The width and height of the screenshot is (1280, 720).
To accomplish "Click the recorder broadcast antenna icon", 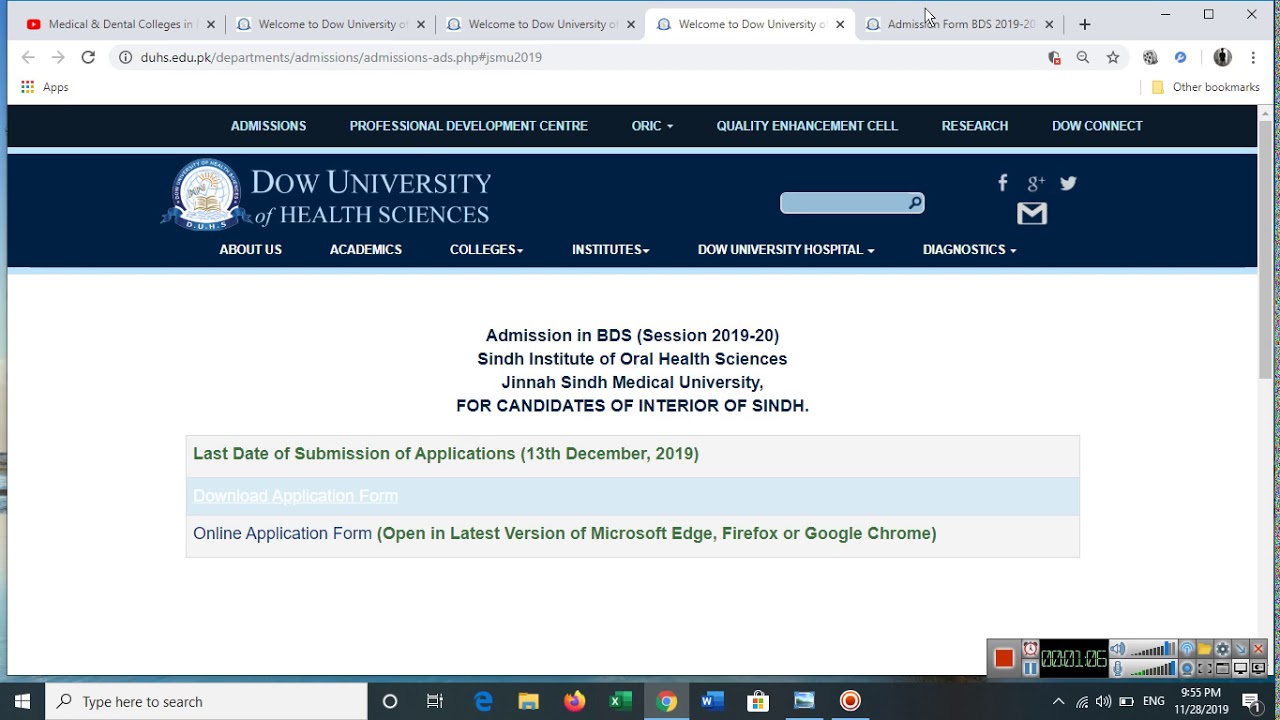I will [1187, 649].
